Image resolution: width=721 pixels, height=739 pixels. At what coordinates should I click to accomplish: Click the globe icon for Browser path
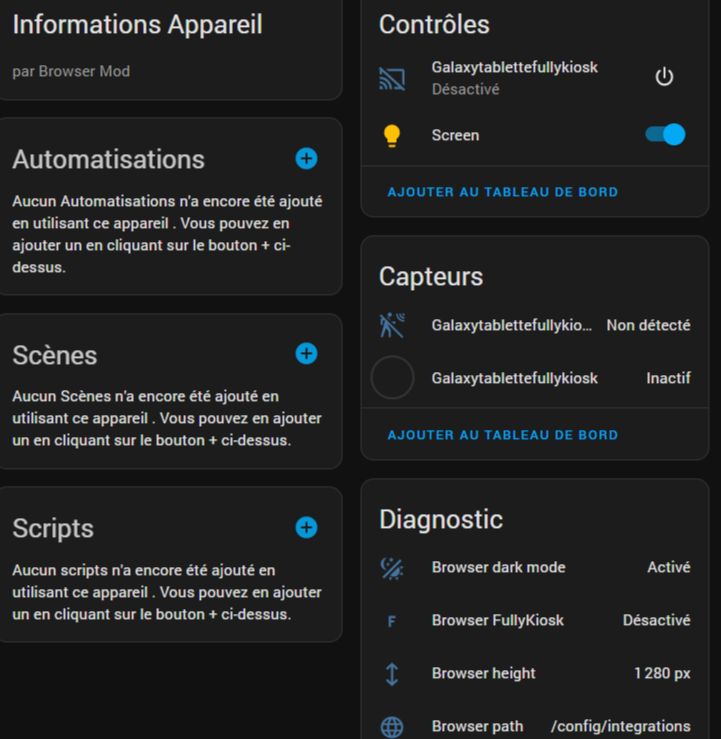pyautogui.click(x=392, y=727)
